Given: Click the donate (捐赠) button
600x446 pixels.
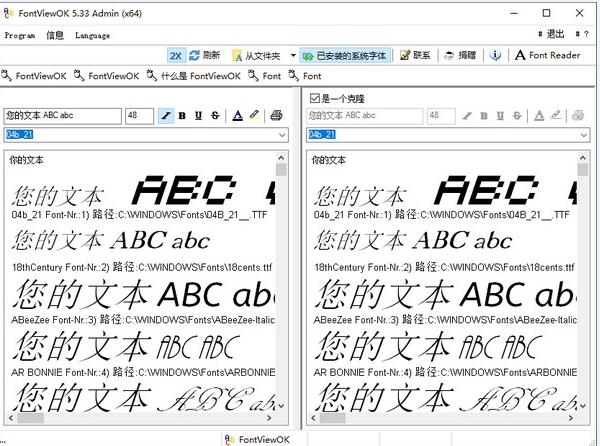Looking at the screenshot, I should (460, 55).
